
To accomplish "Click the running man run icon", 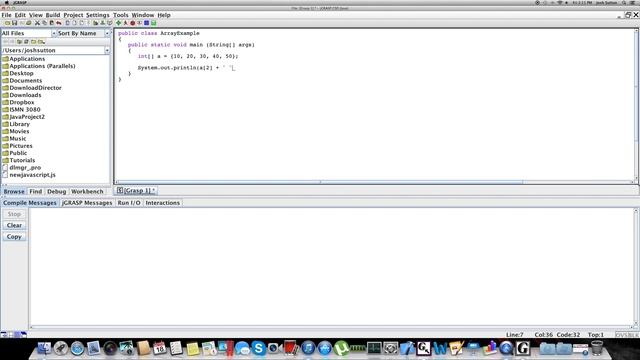I will (126, 23).
